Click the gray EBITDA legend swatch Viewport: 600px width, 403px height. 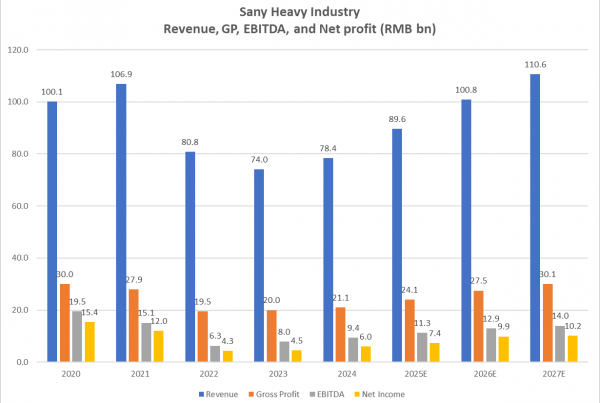(310, 394)
